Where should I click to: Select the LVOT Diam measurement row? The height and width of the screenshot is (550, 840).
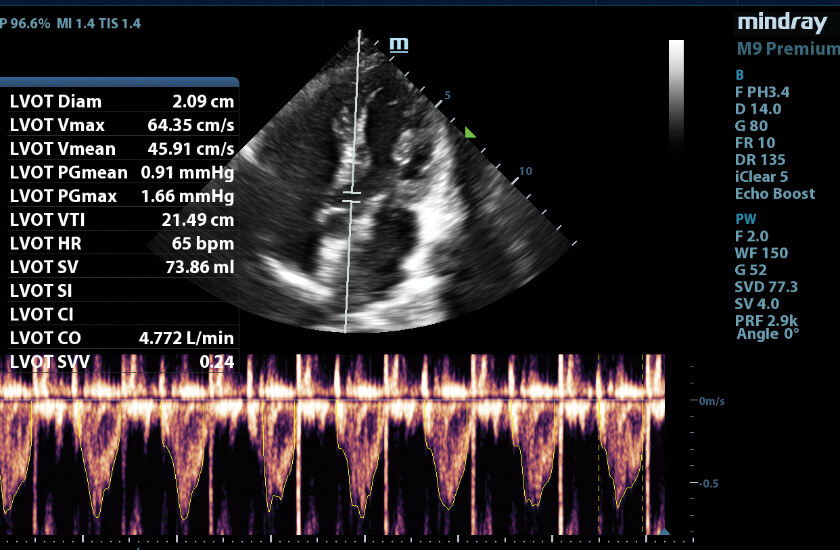(120, 101)
